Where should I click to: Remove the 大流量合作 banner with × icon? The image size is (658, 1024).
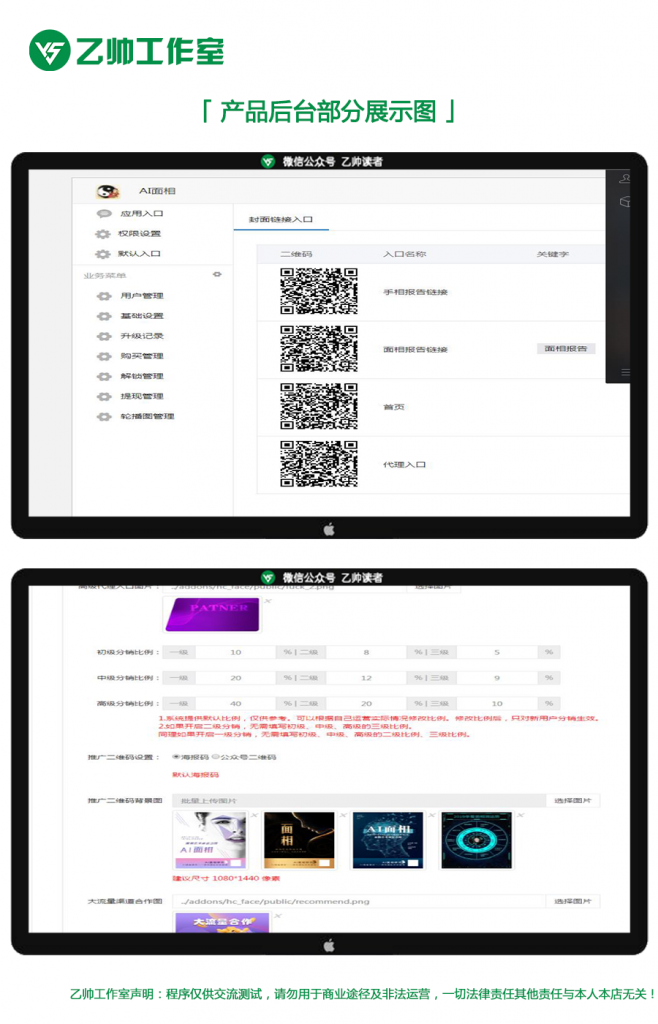click(x=277, y=916)
